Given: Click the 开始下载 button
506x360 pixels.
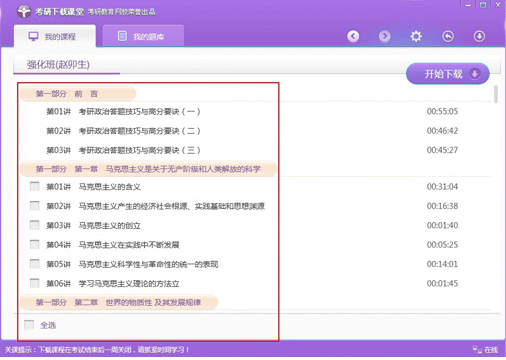Looking at the screenshot, I should 447,74.
